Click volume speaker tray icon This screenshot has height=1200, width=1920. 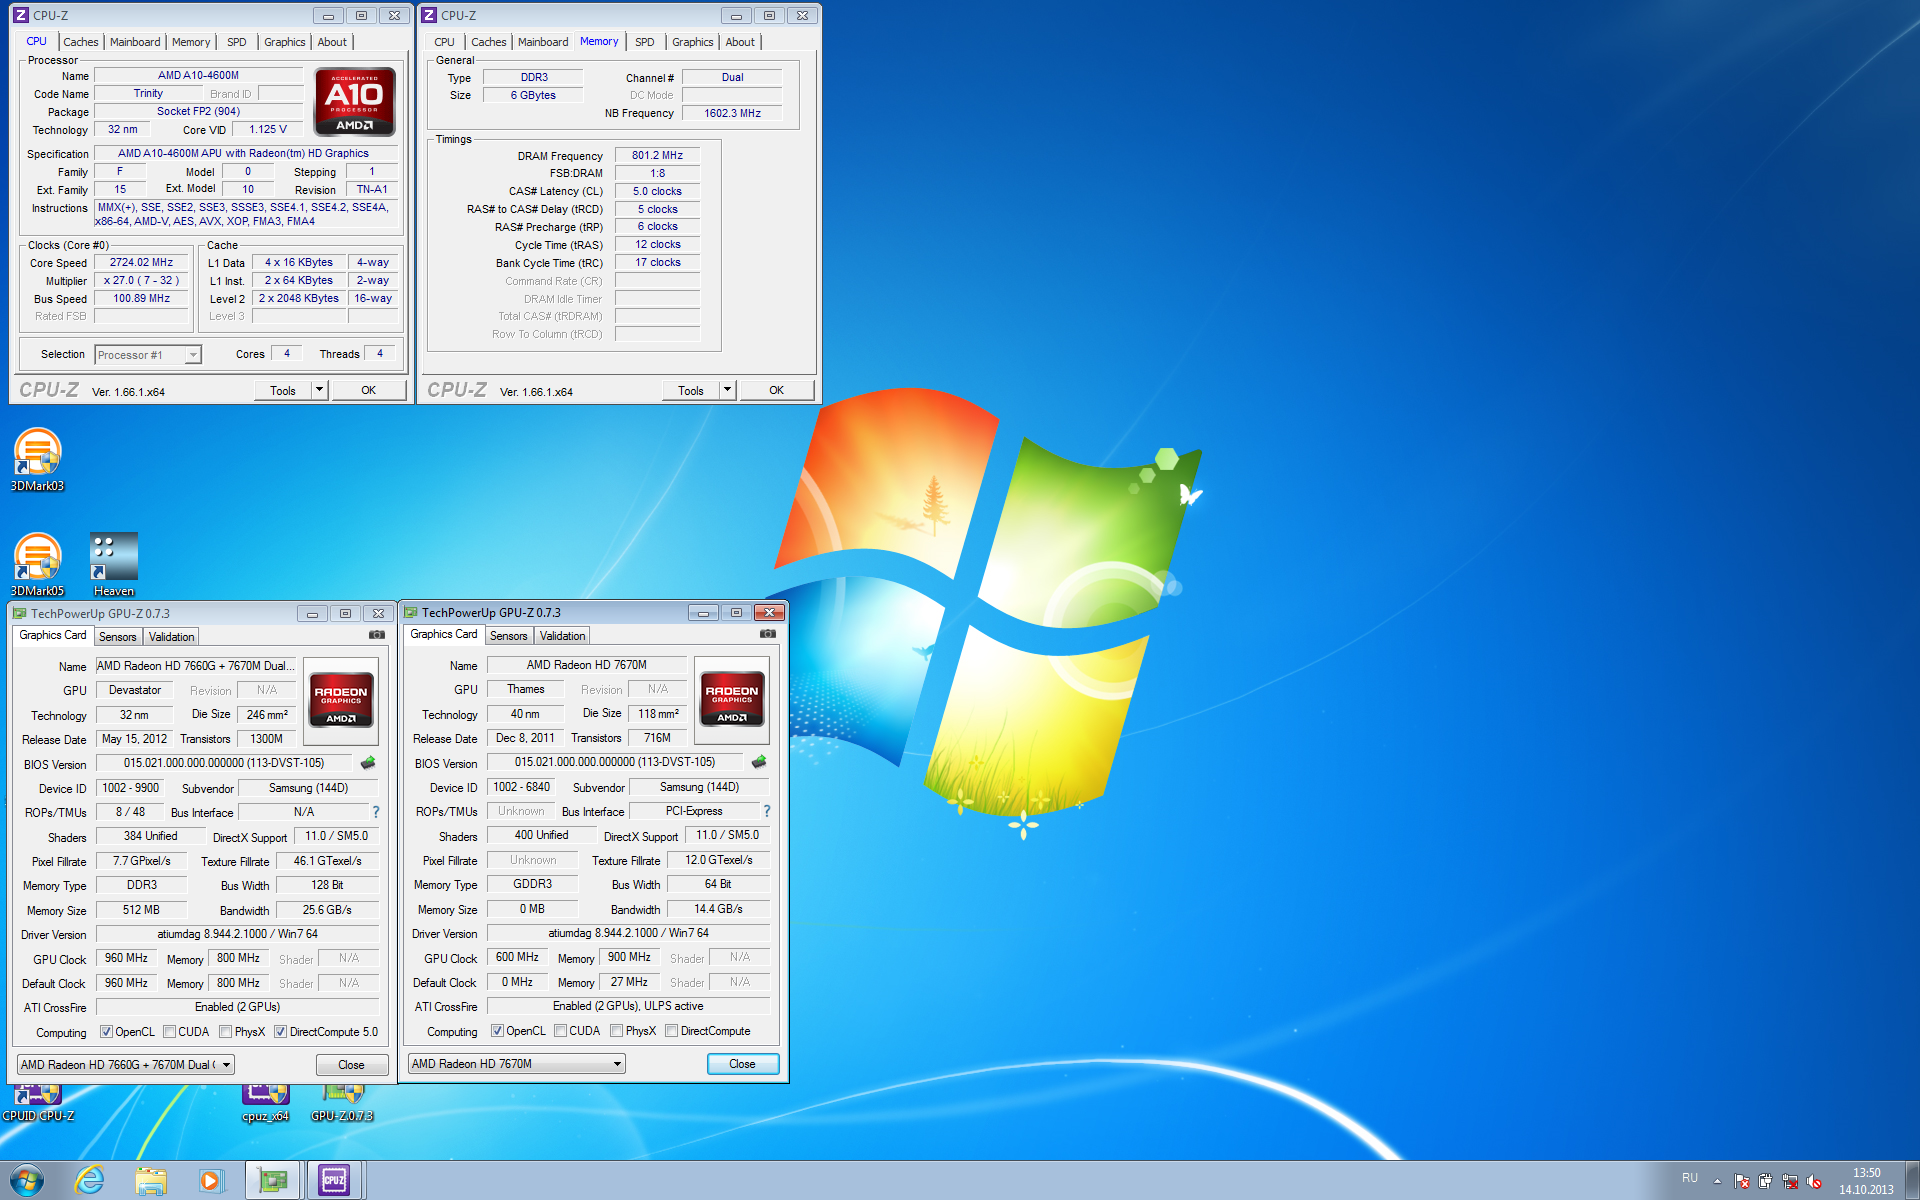[1814, 1181]
